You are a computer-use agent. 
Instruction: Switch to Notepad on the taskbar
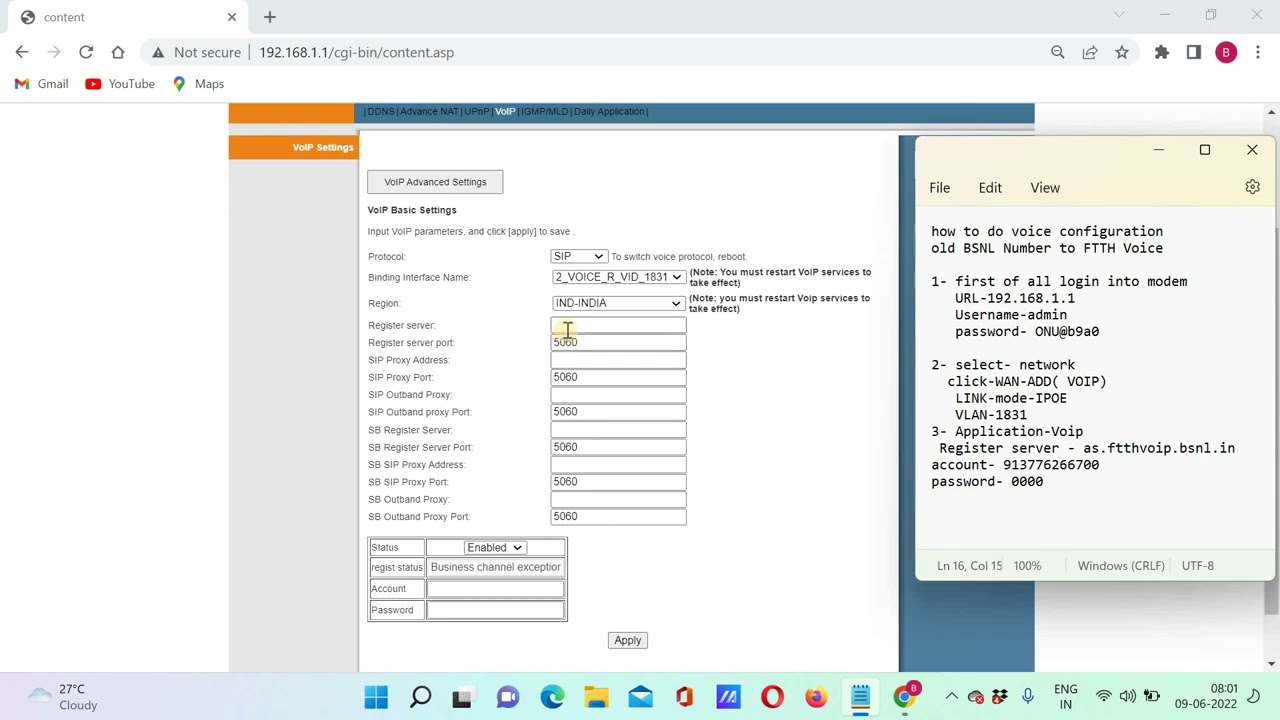pos(860,697)
